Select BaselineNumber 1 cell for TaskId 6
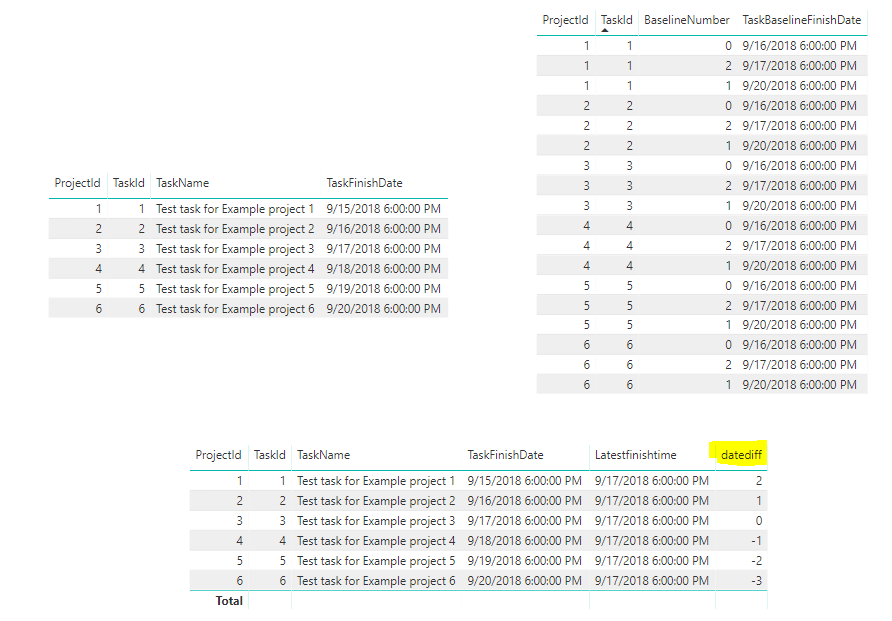 coord(728,385)
